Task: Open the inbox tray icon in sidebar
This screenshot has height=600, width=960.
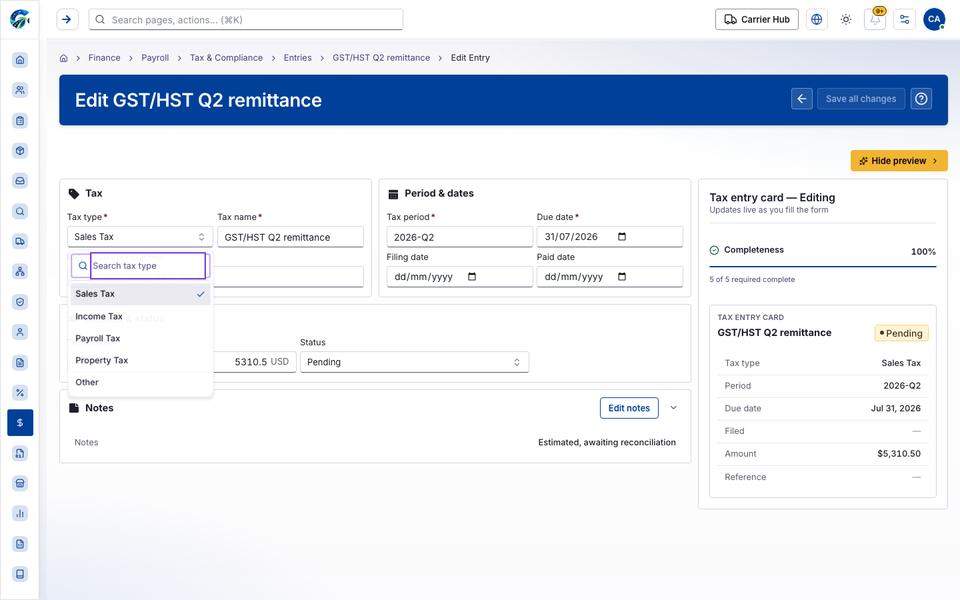Action: (20, 181)
